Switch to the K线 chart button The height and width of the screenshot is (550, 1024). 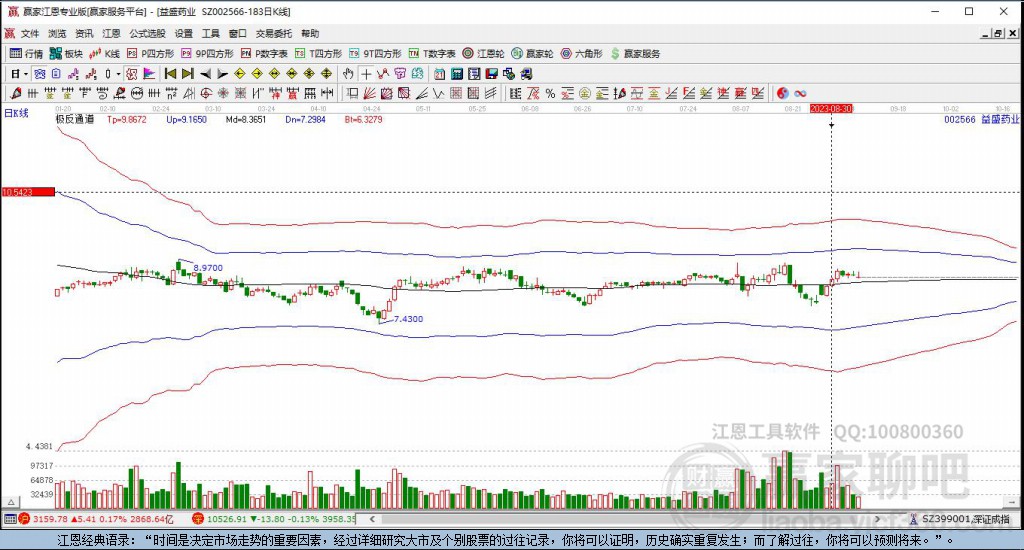(104, 54)
